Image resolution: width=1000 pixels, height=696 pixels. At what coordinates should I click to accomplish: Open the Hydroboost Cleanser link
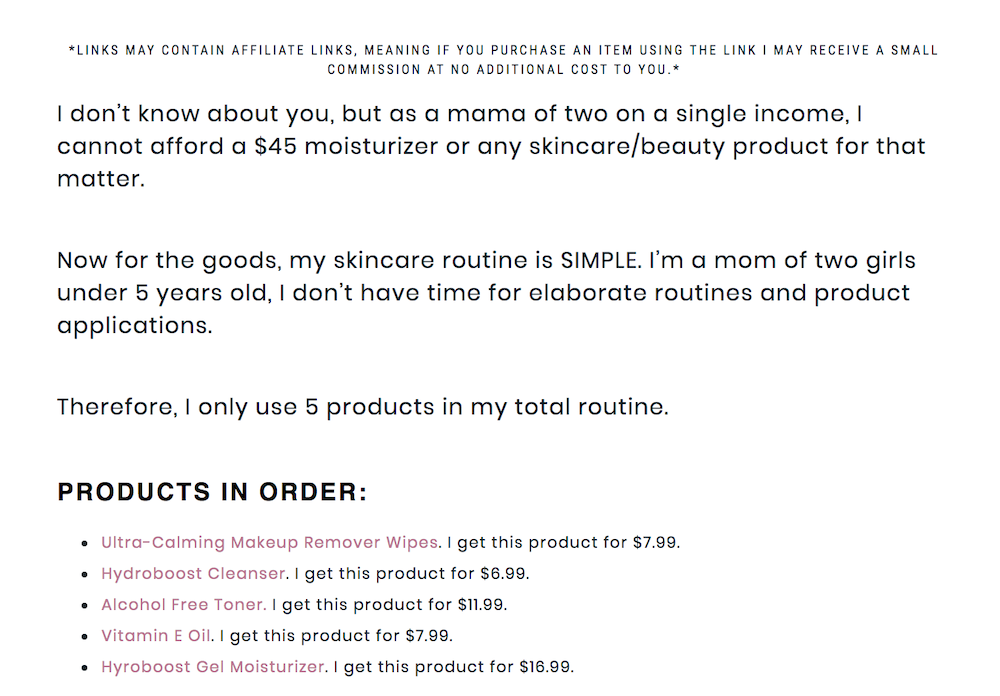pyautogui.click(x=193, y=574)
